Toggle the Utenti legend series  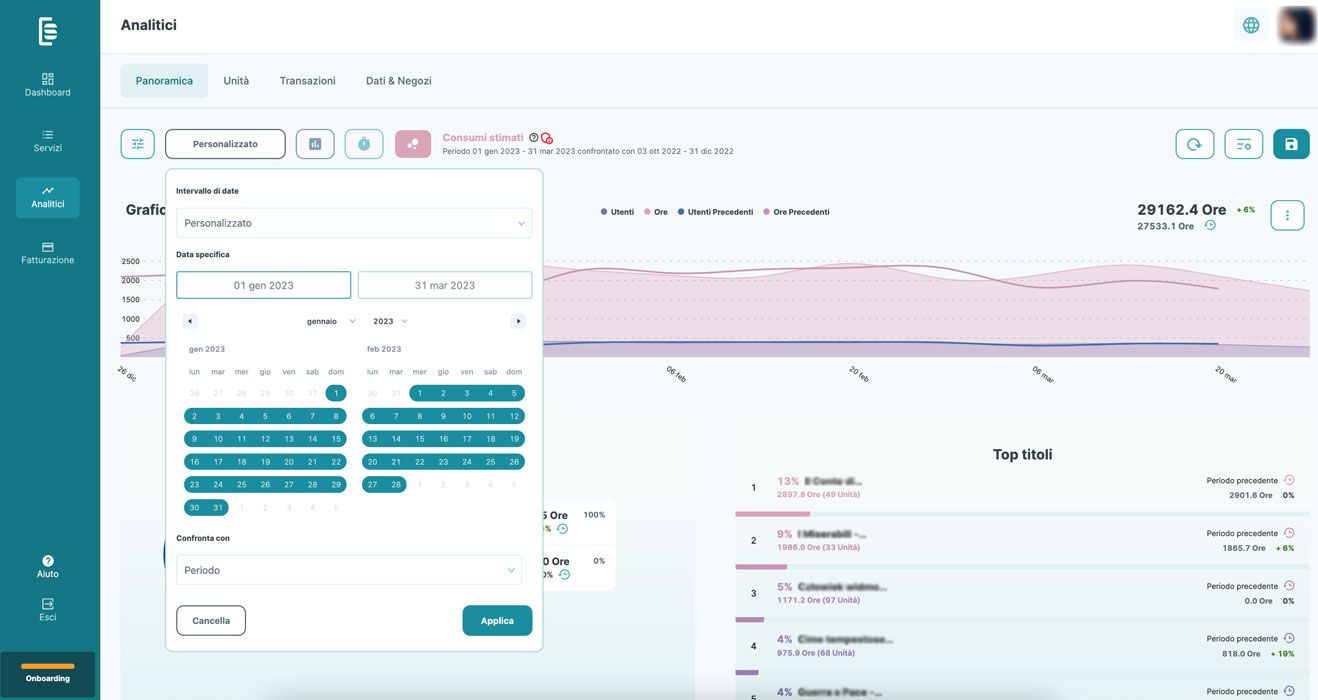click(x=617, y=212)
